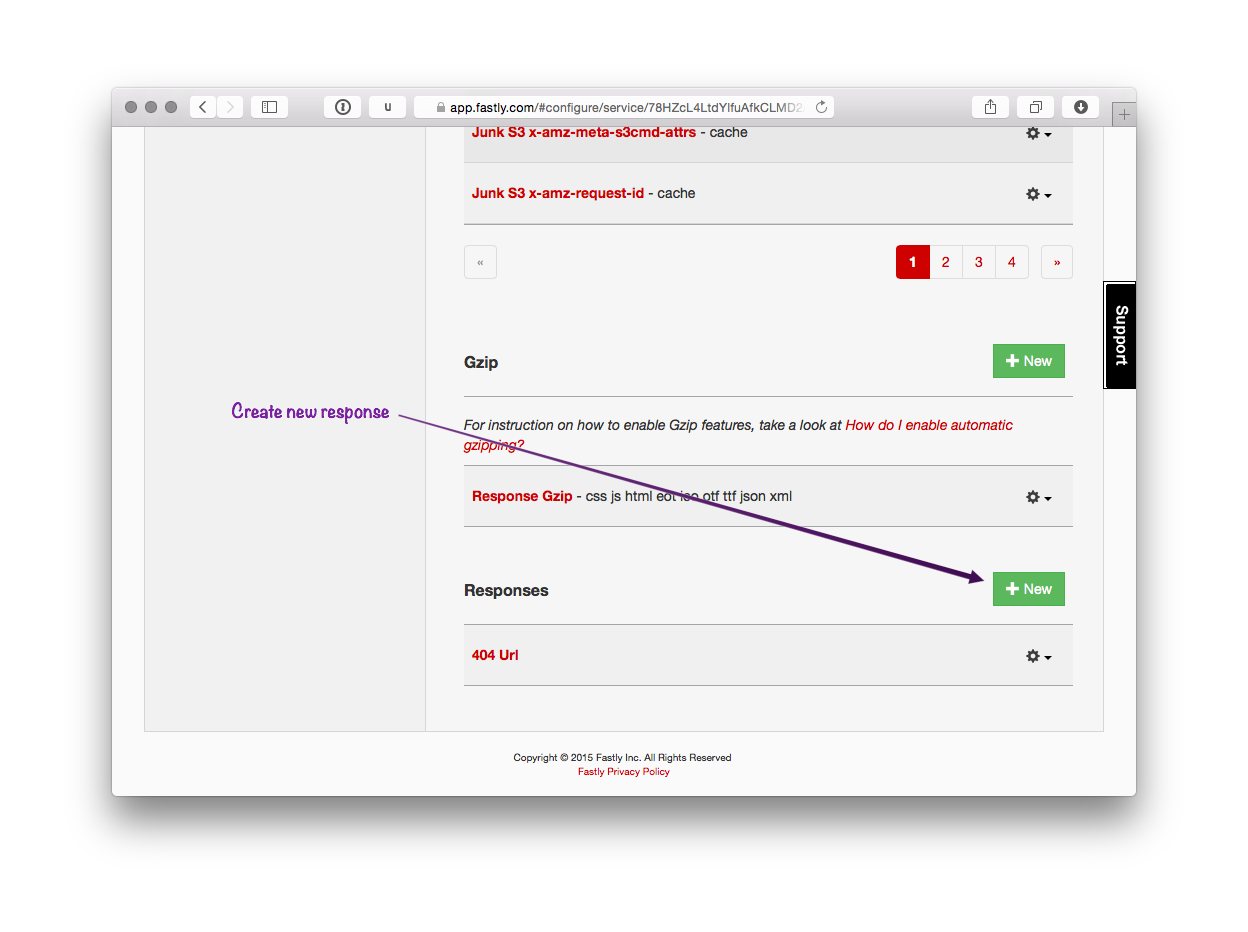Viewport: 1248px width, 932px height.
Task: Open the 404 Url response link
Action: pos(495,655)
